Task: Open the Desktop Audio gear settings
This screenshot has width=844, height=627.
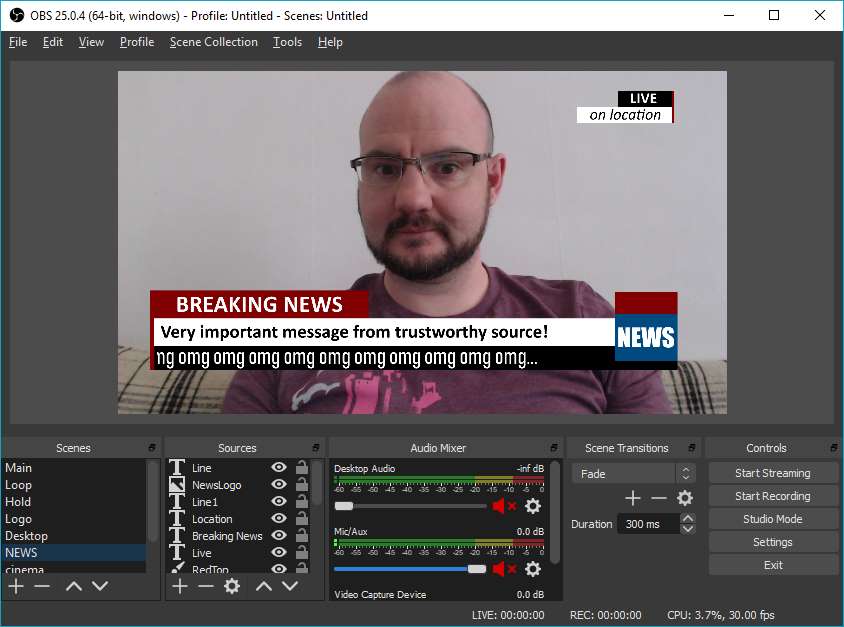Action: pyautogui.click(x=533, y=506)
